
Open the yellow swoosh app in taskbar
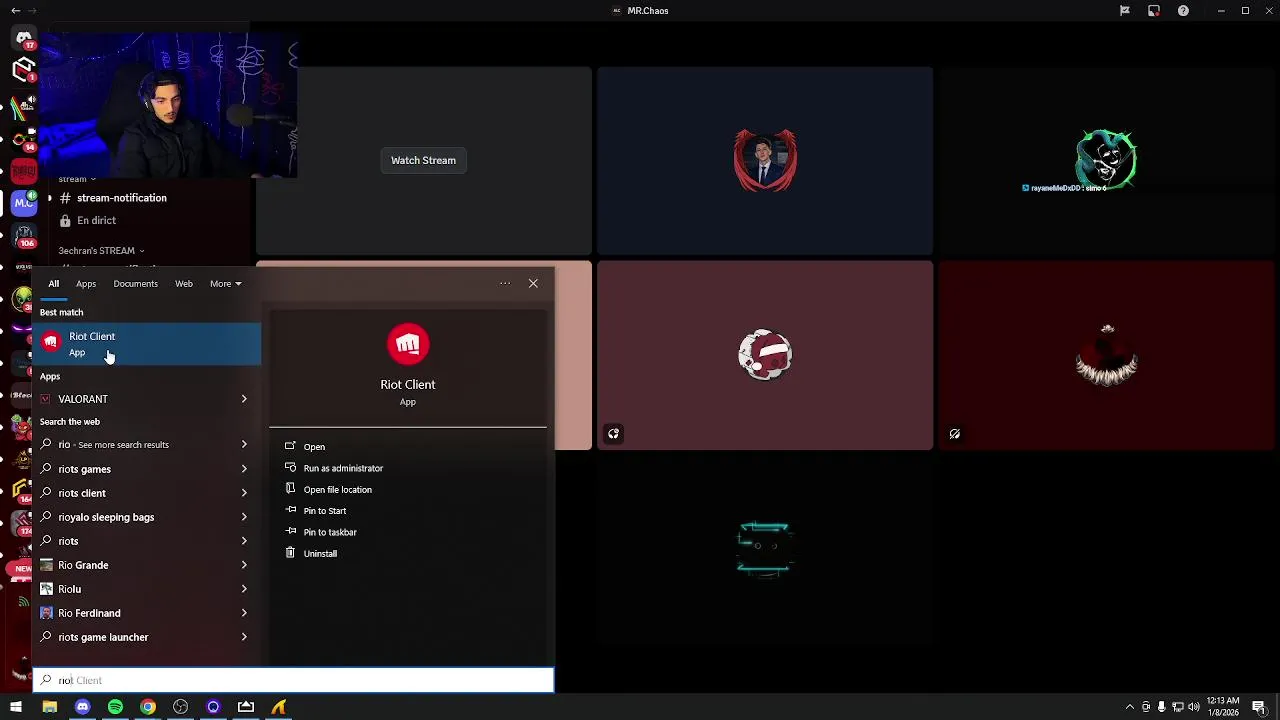279,707
